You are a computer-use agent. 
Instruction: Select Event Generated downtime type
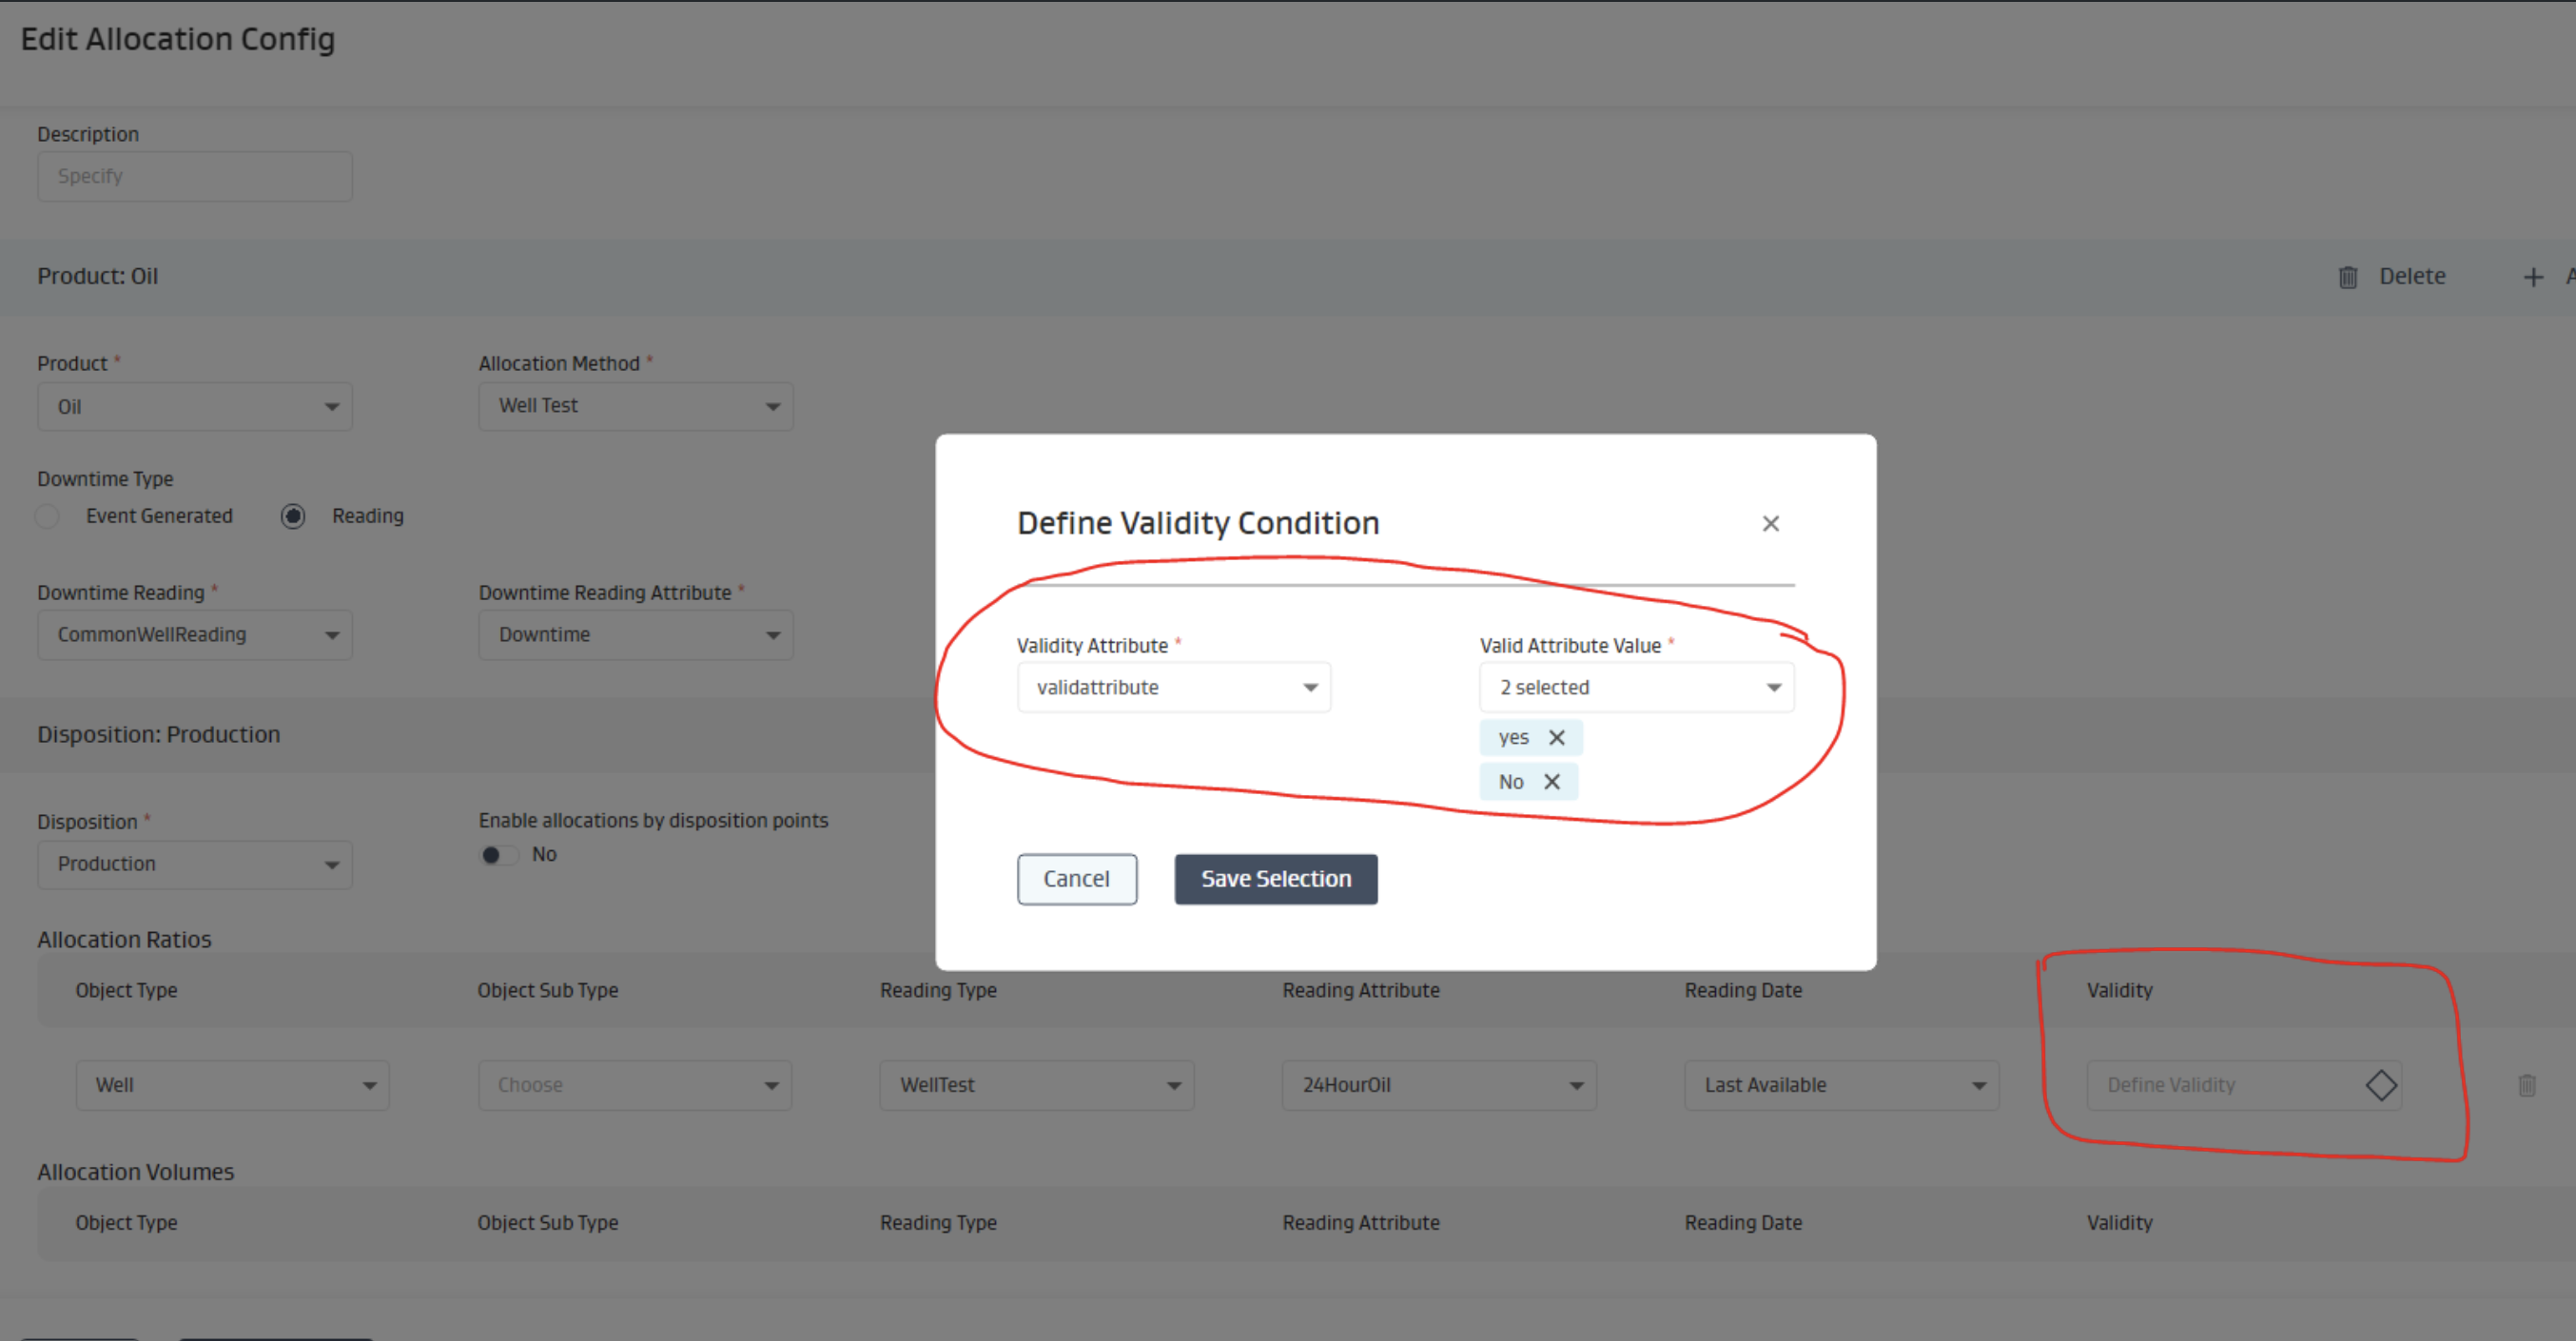click(47, 516)
